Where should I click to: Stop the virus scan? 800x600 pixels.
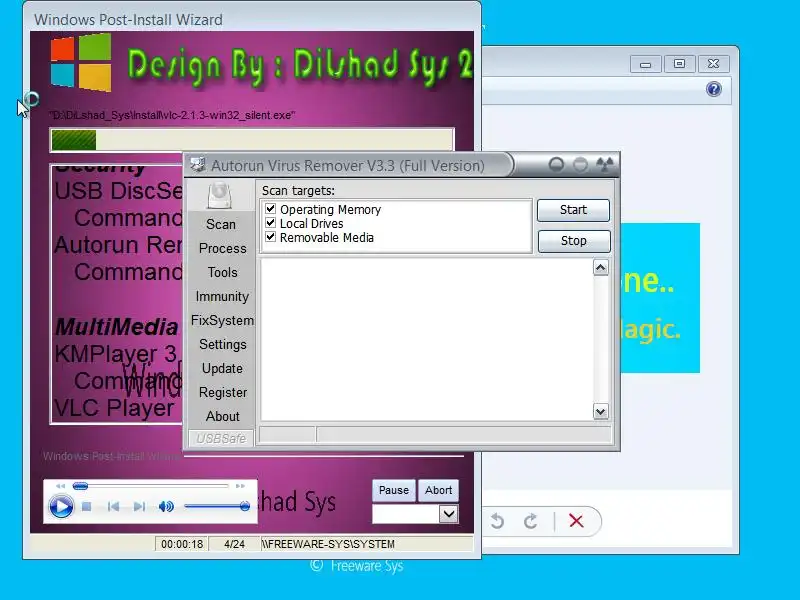[573, 241]
